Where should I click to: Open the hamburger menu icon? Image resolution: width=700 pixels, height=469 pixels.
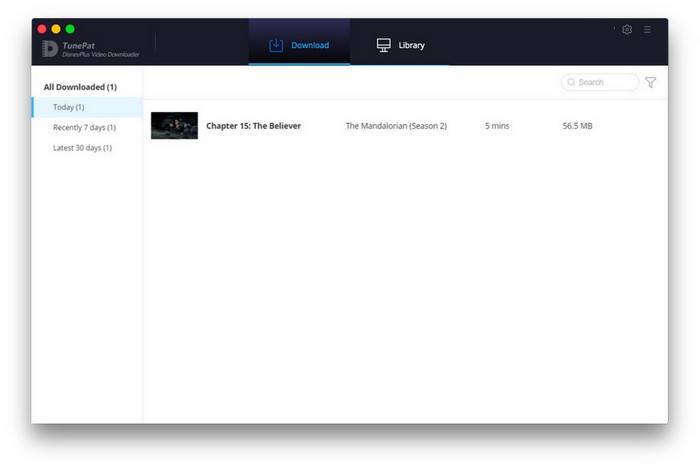(647, 29)
